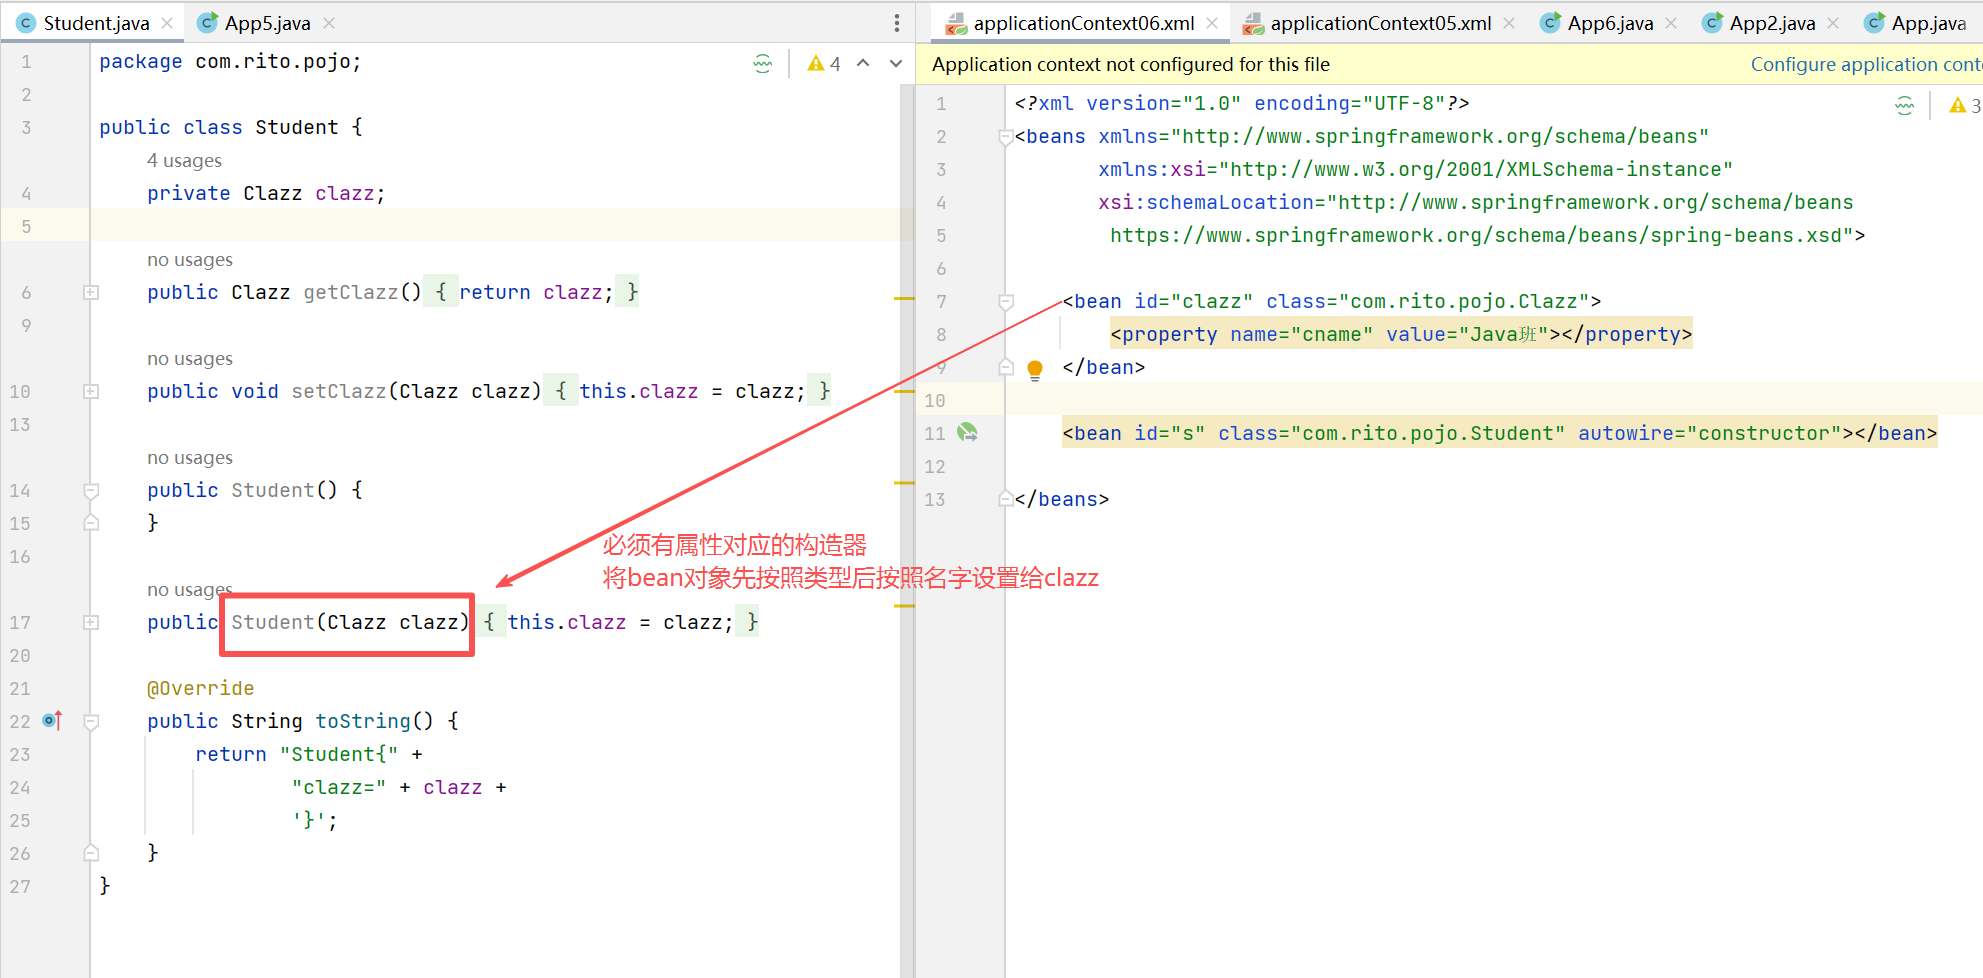Open the left editor tab options menu
The image size is (1983, 978).
click(896, 23)
